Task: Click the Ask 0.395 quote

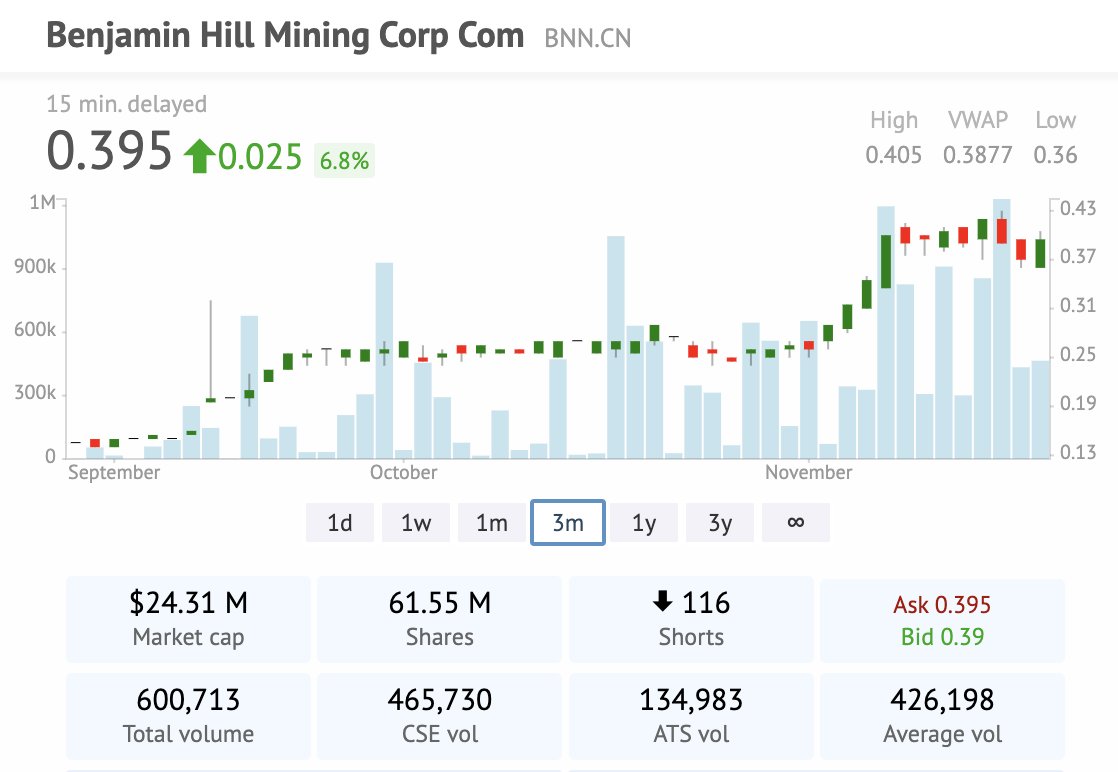Action: 942,604
